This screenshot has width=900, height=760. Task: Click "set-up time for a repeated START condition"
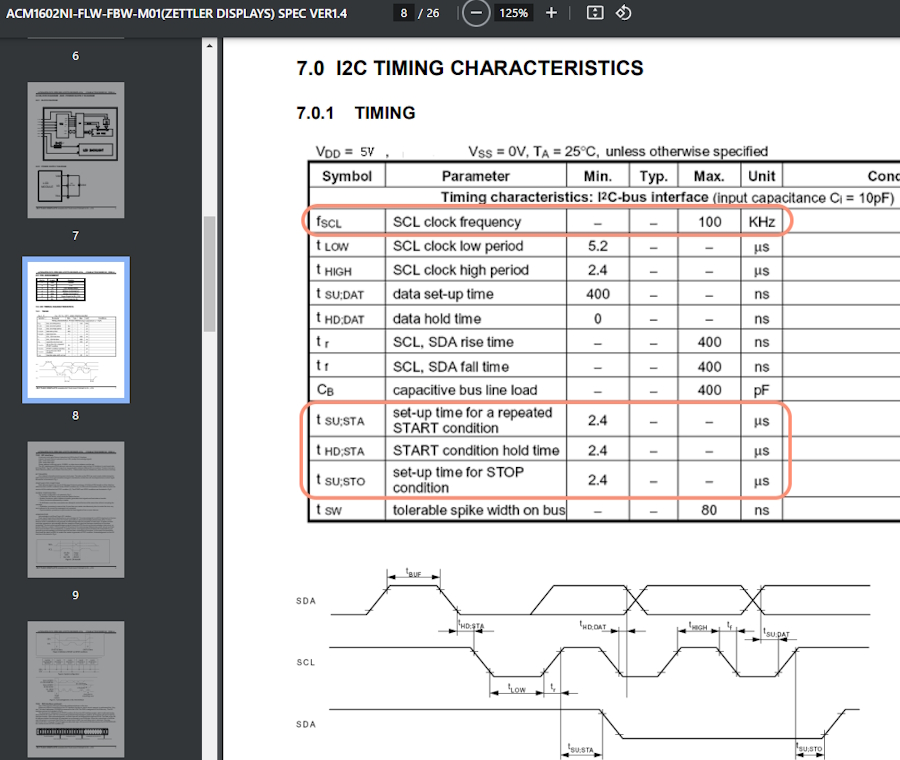click(x=472, y=420)
